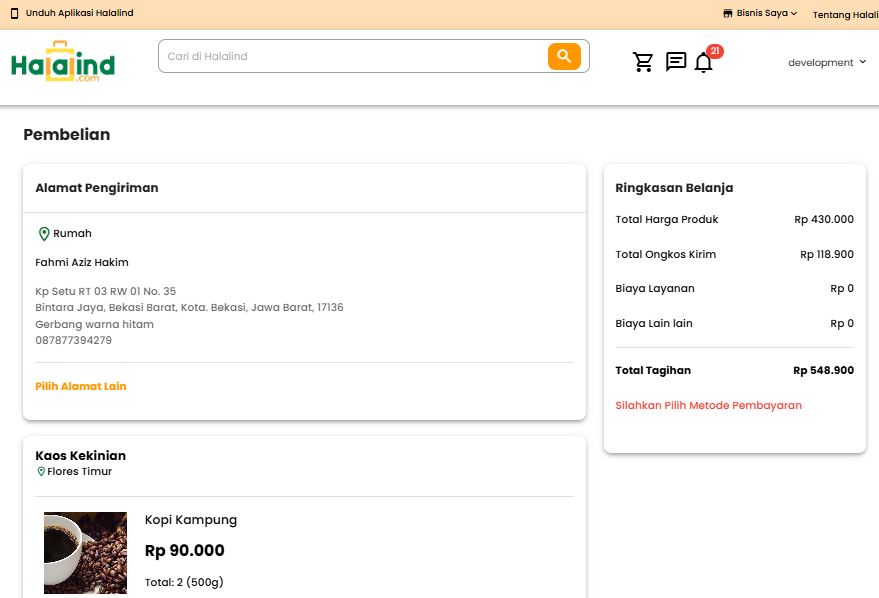The width and height of the screenshot is (879, 598).
Task: Click Pilih Alamat Lain link
Action: 81,386
